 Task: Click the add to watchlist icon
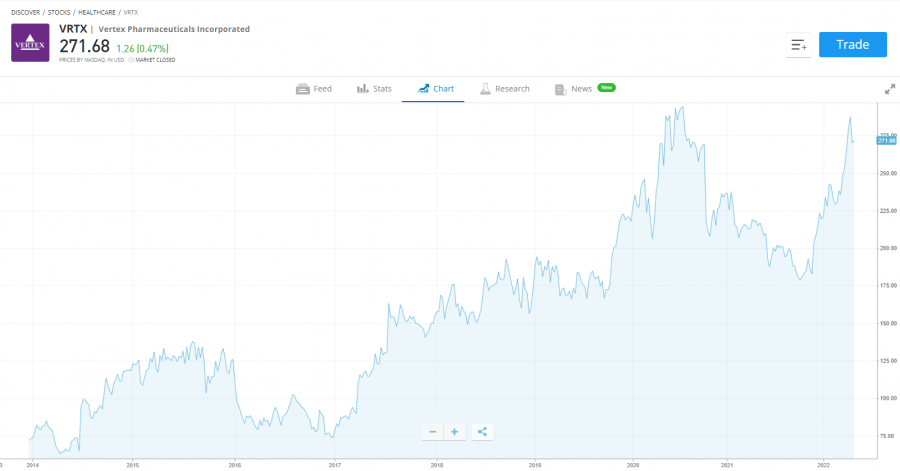coord(798,45)
